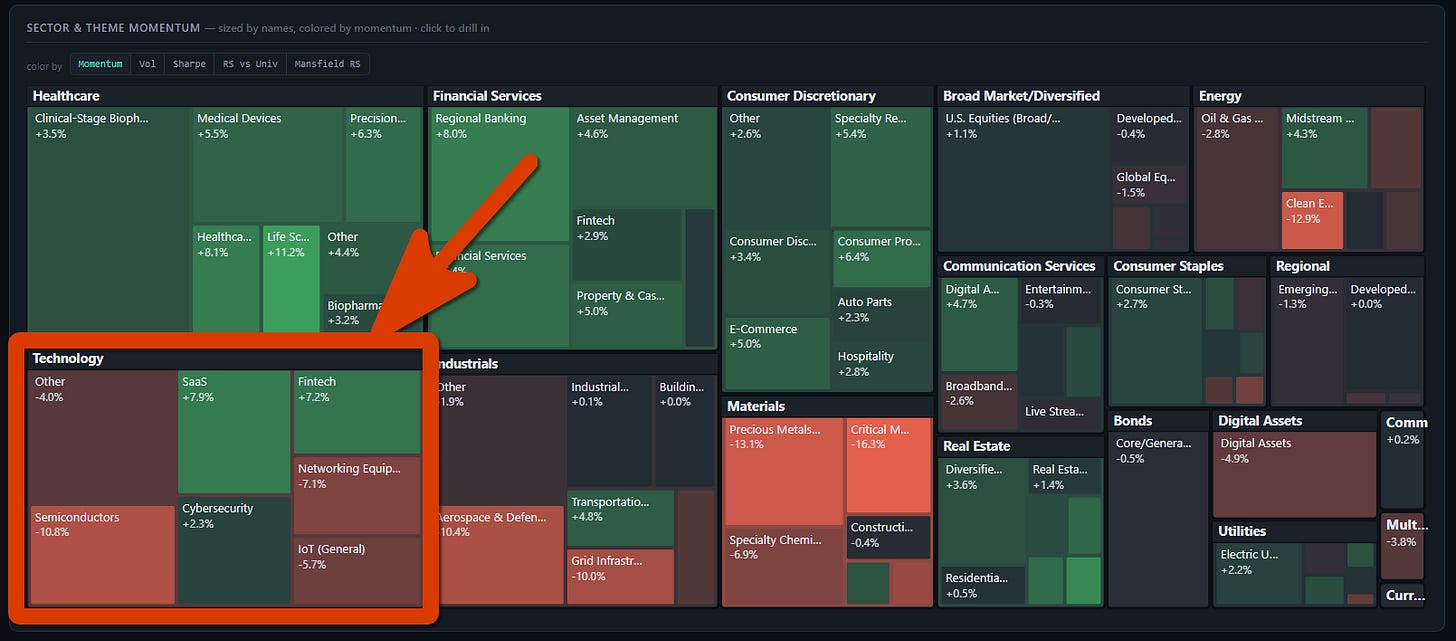
Task: Select the RS vs Univ tab
Action: pyautogui.click(x=250, y=64)
